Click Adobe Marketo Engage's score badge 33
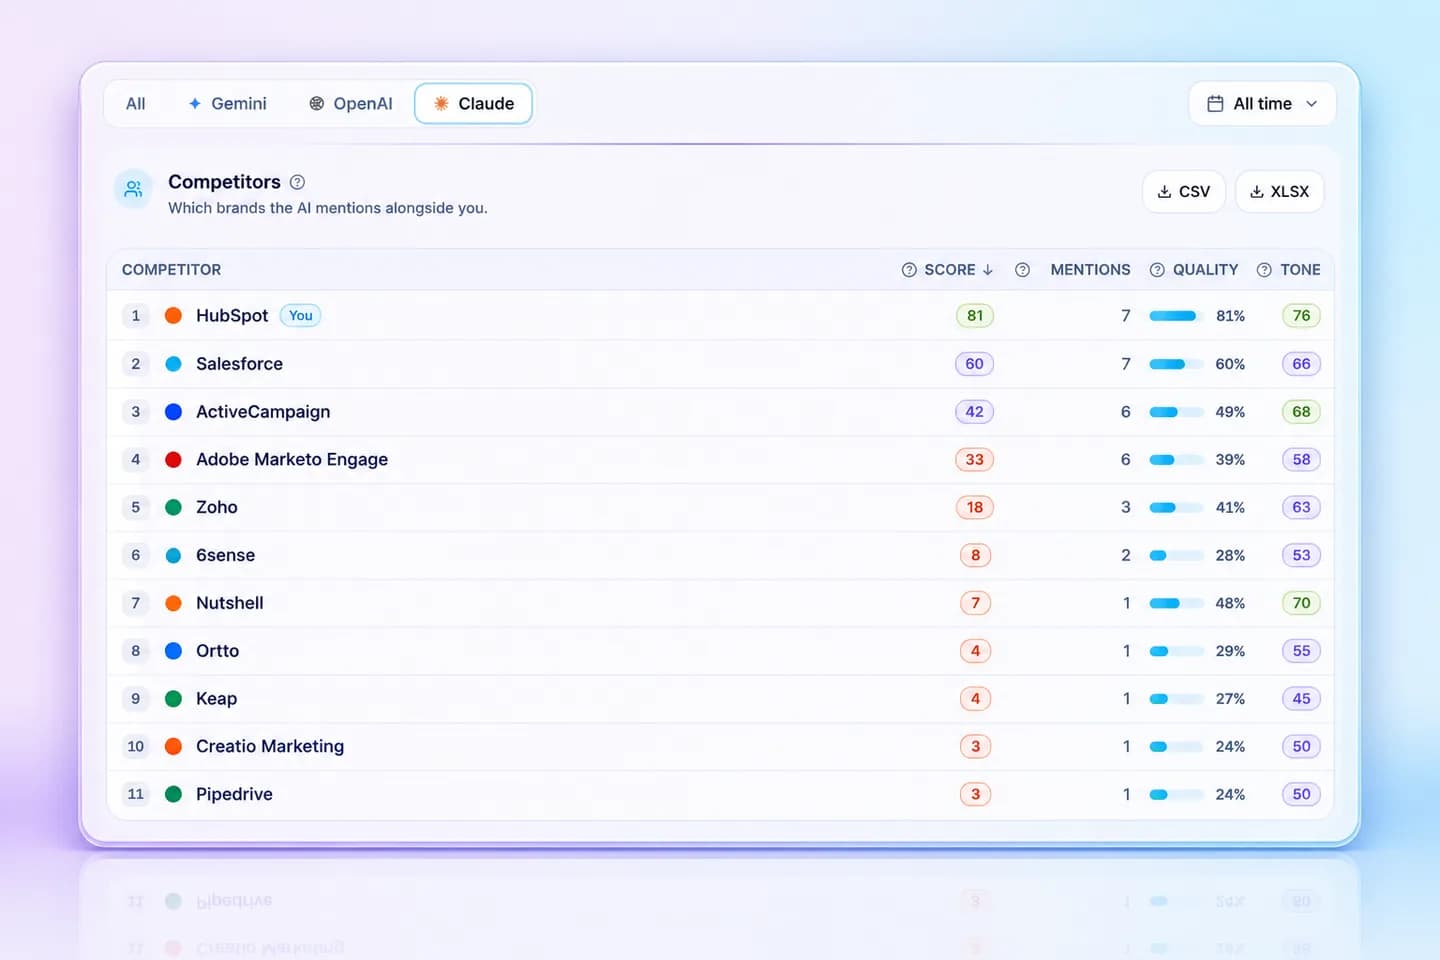Viewport: 1440px width, 960px height. click(975, 460)
